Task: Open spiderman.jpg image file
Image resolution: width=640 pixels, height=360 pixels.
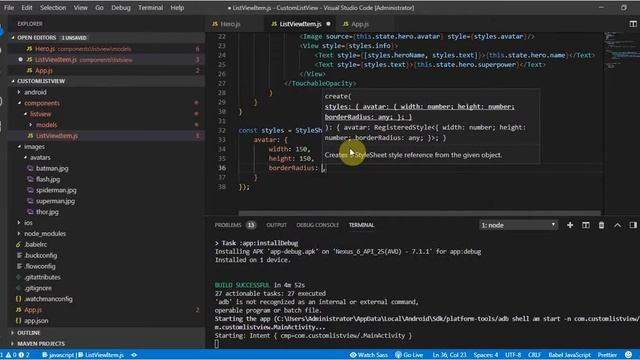Action: (x=106, y=190)
